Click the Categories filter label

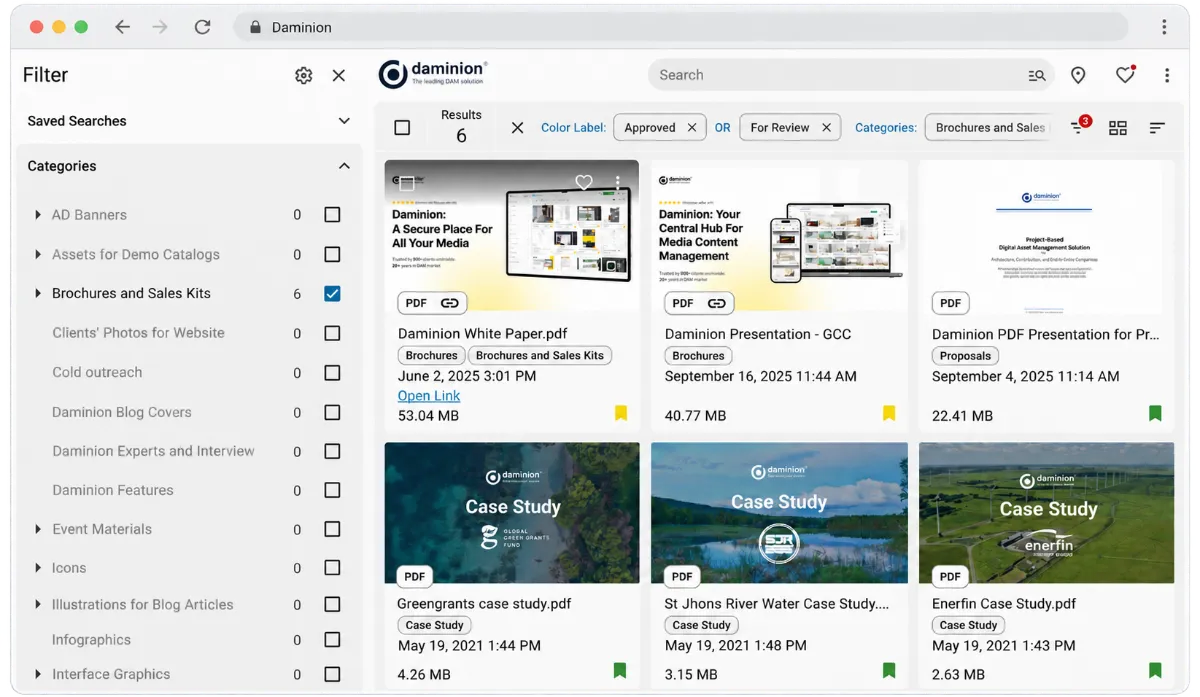[x=886, y=128]
